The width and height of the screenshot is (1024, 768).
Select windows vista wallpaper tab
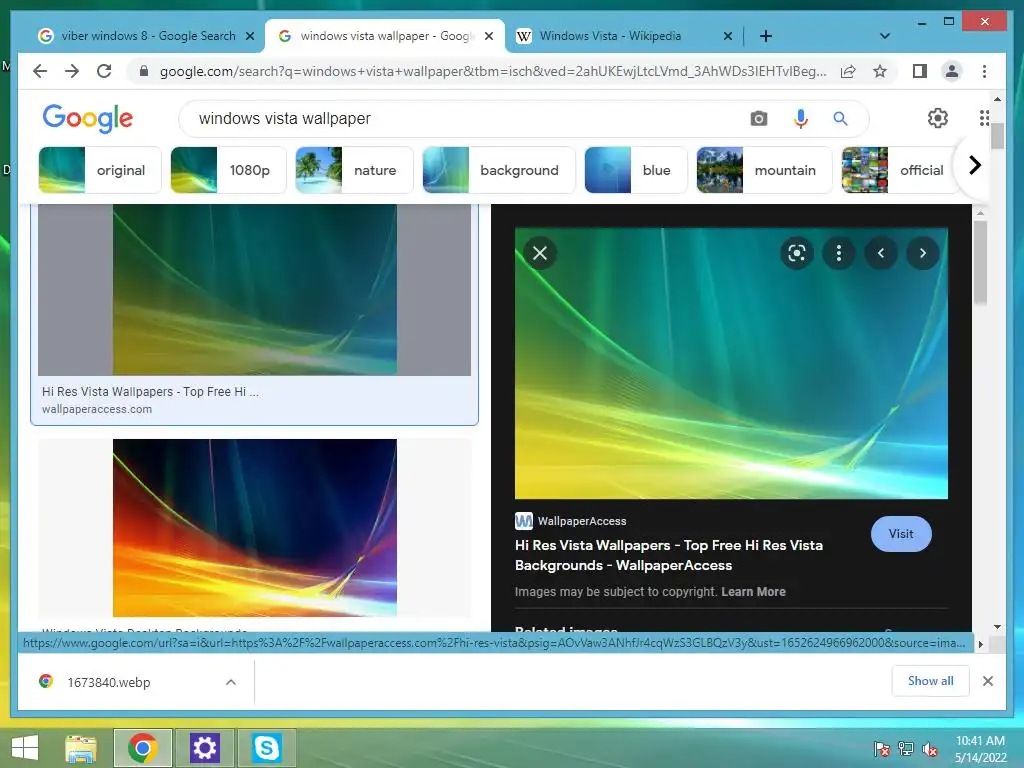pyautogui.click(x=385, y=36)
